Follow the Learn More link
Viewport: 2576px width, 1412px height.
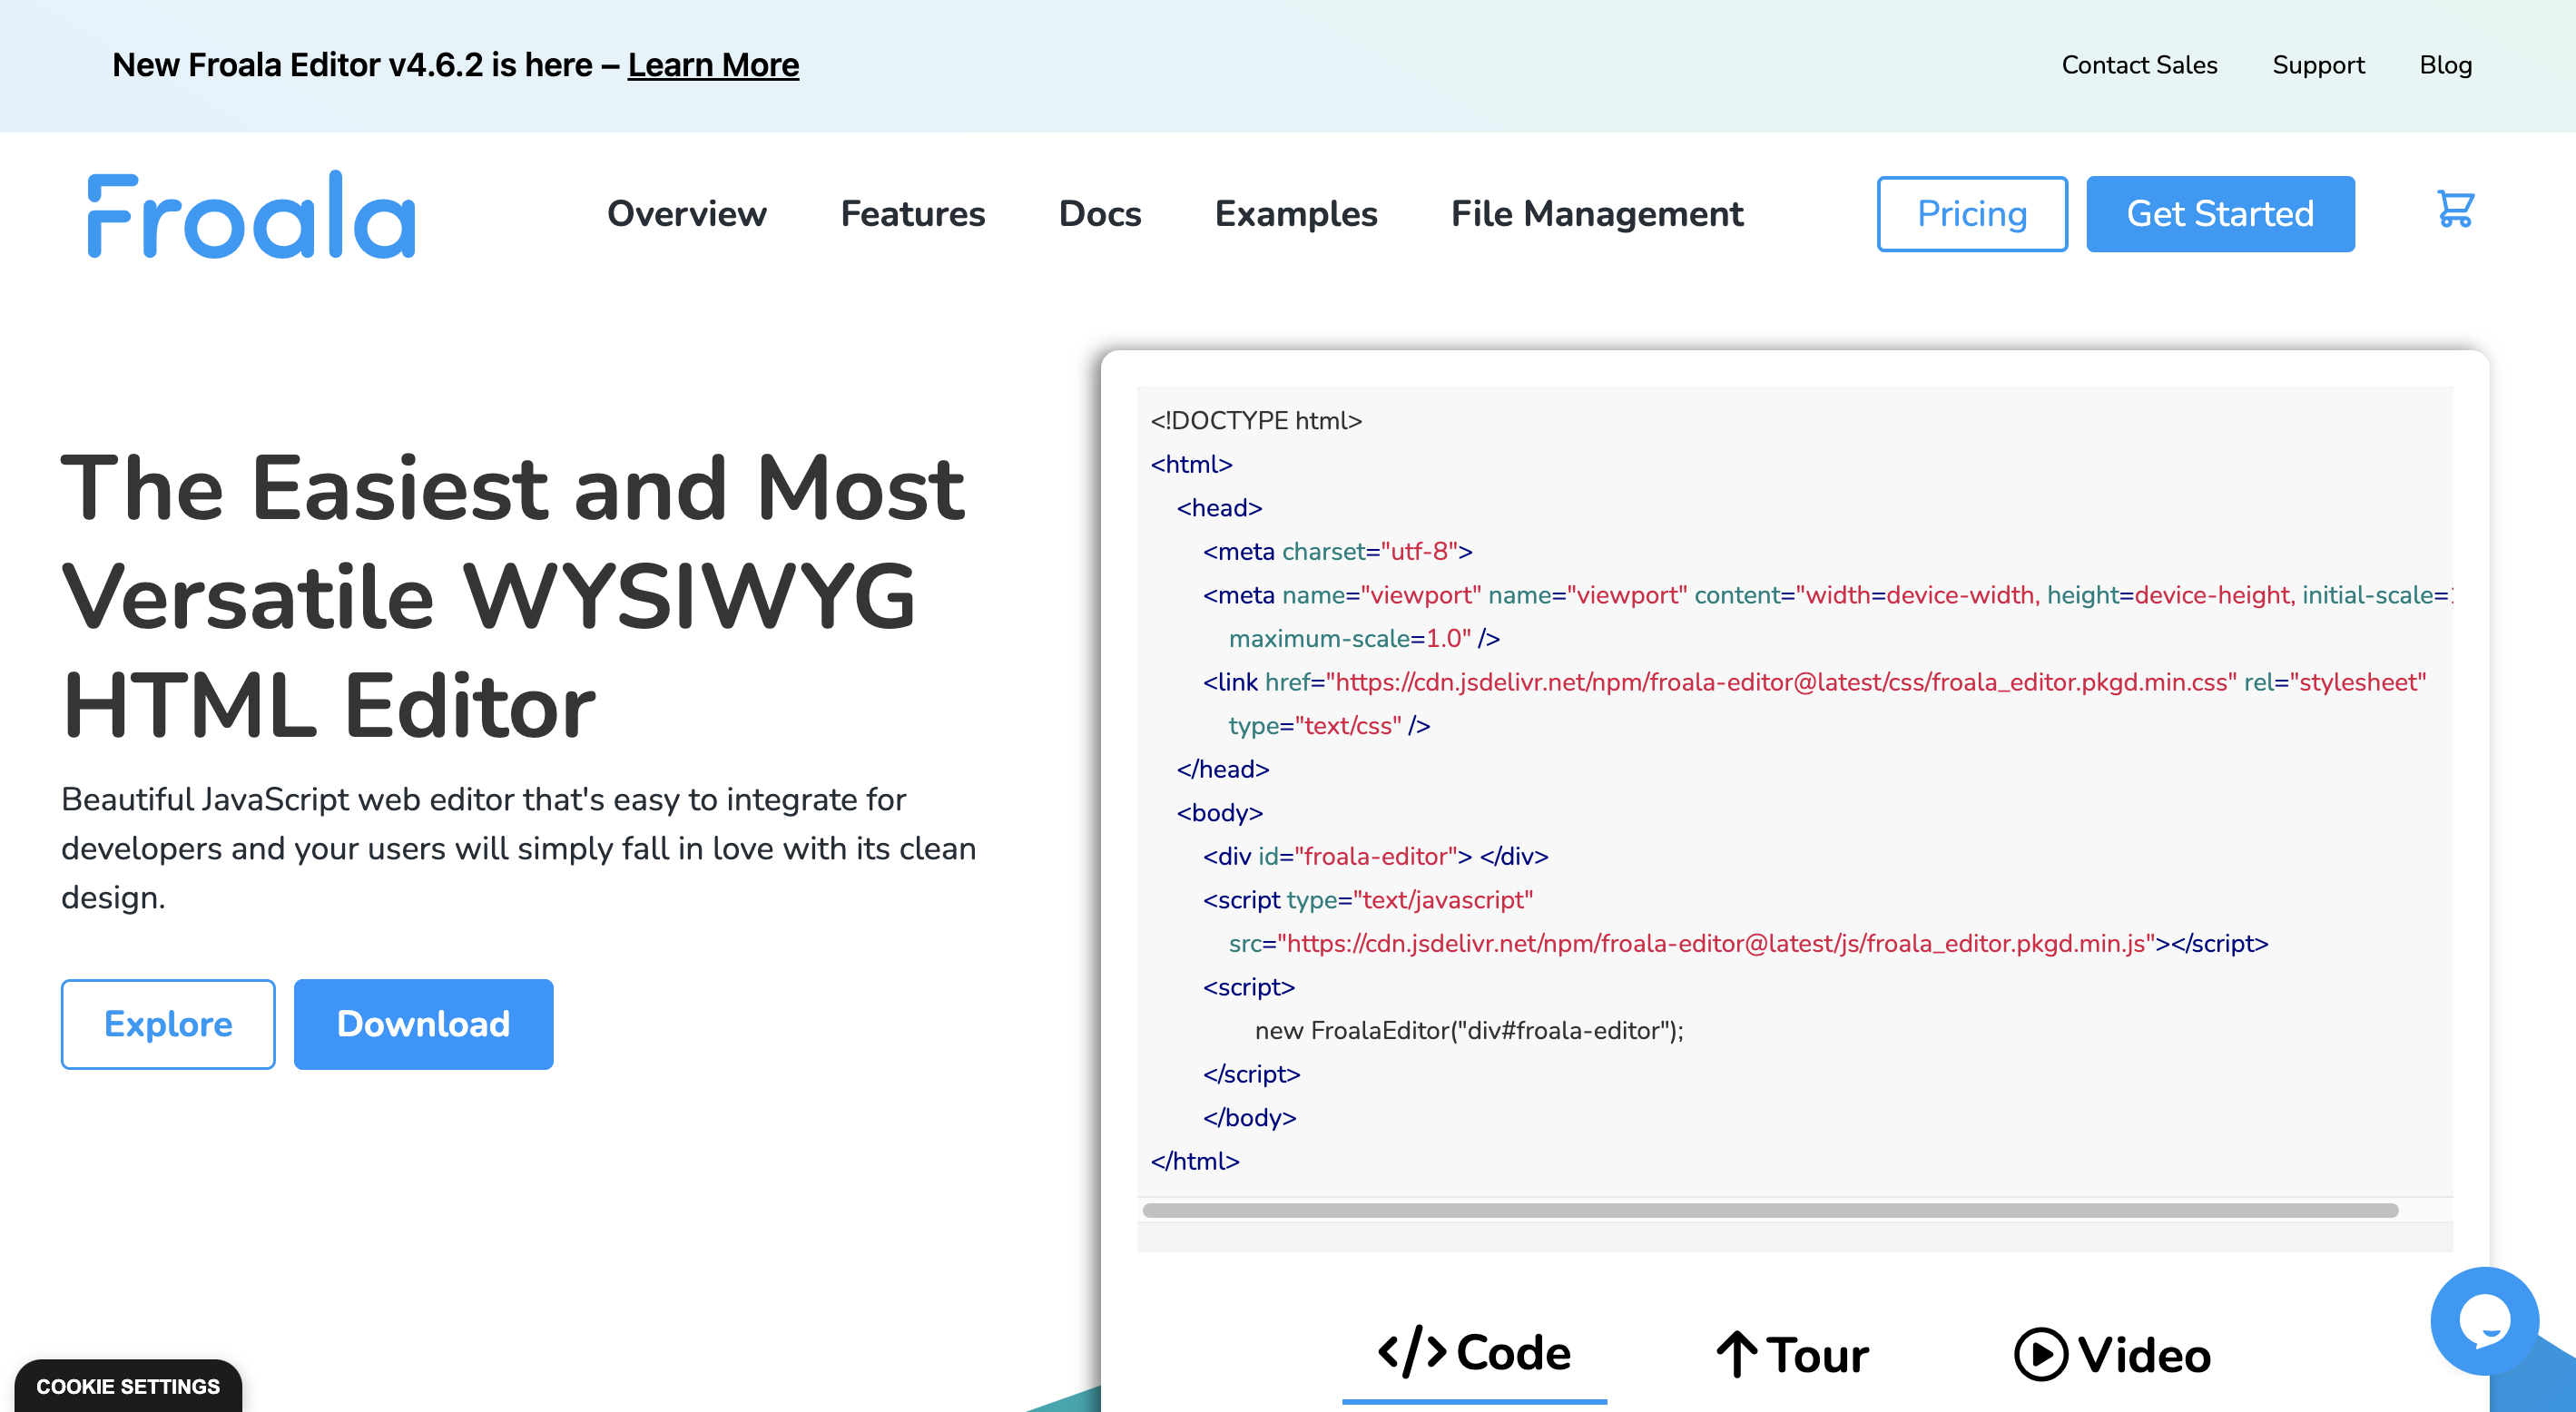[713, 65]
